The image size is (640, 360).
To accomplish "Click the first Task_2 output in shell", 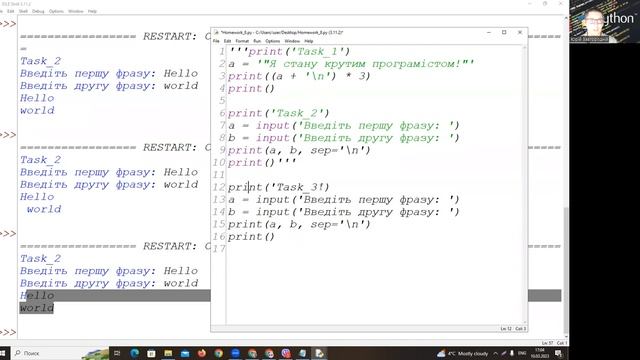I will pyautogui.click(x=40, y=61).
